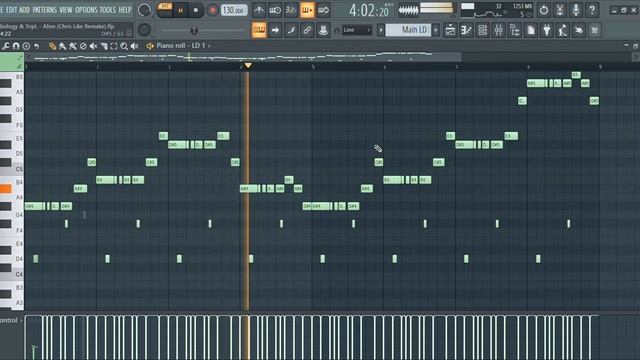
Task: Toggle PAT/song mode switch
Action: 165,10
